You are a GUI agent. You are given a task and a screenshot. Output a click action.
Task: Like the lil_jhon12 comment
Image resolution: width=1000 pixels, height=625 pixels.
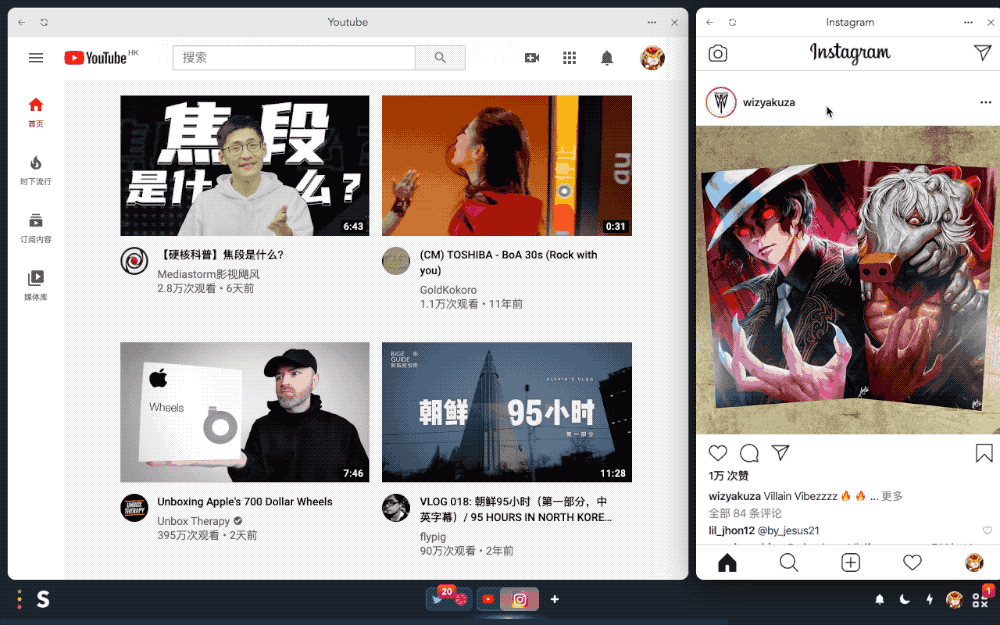coord(987,531)
